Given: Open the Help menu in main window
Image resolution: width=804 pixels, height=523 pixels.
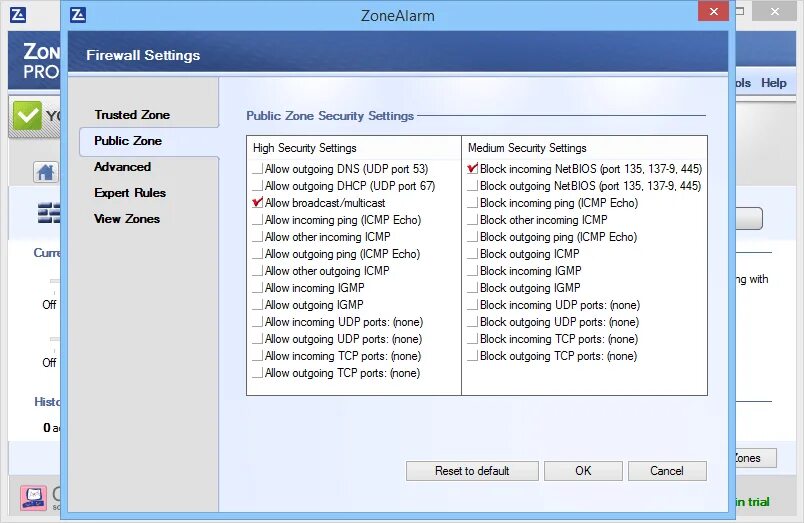Looking at the screenshot, I should click(x=773, y=83).
